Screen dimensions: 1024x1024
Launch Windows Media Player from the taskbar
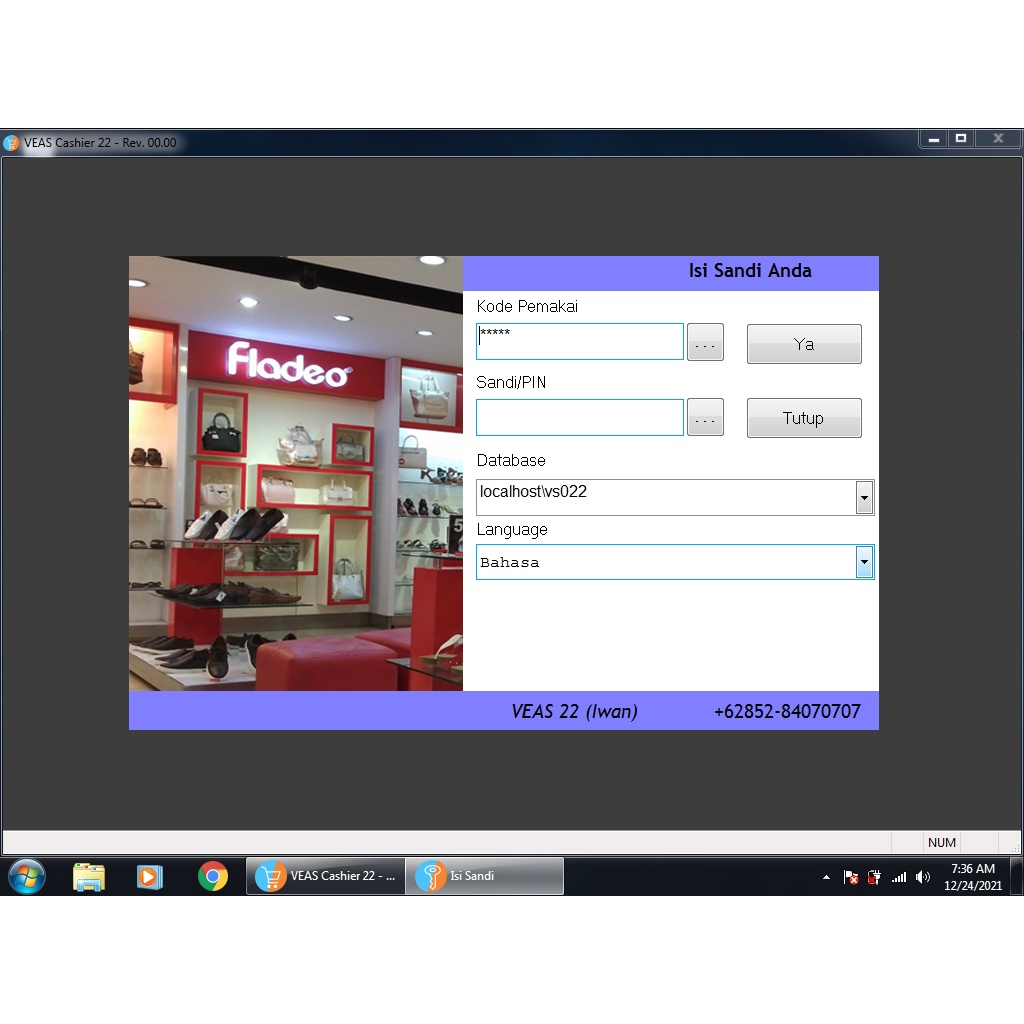151,877
